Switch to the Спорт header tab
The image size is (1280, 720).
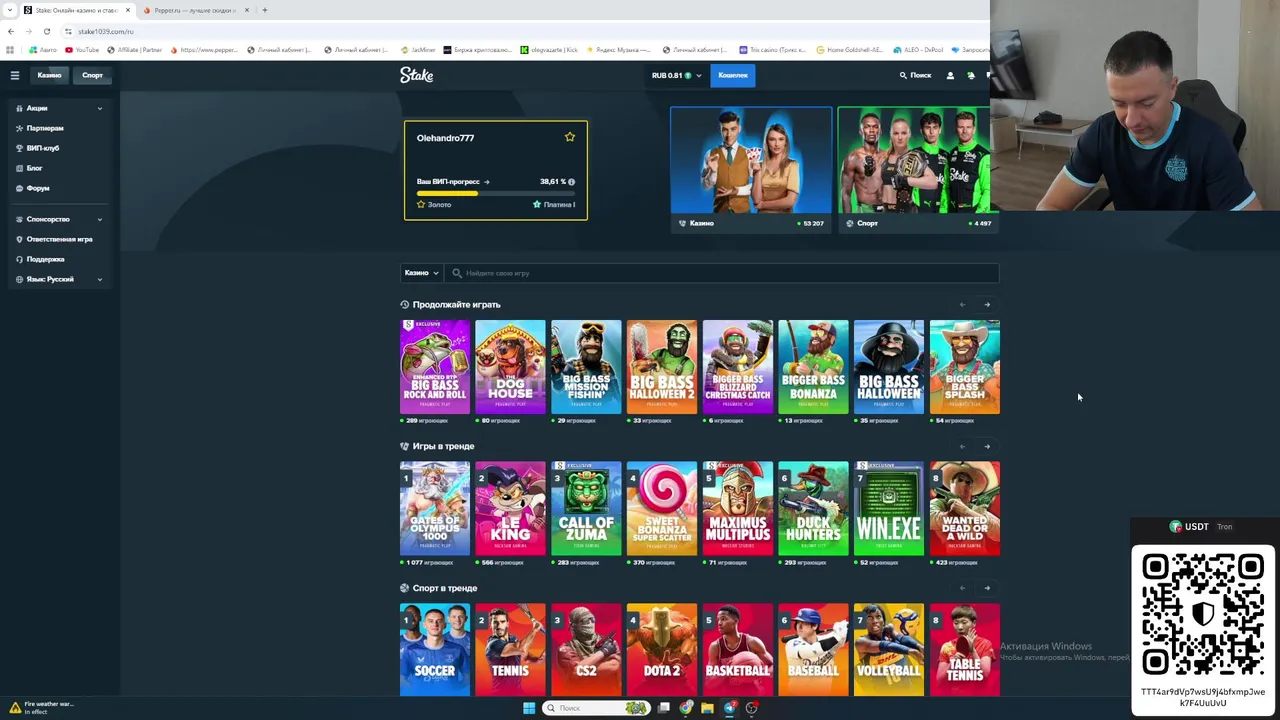click(x=92, y=75)
